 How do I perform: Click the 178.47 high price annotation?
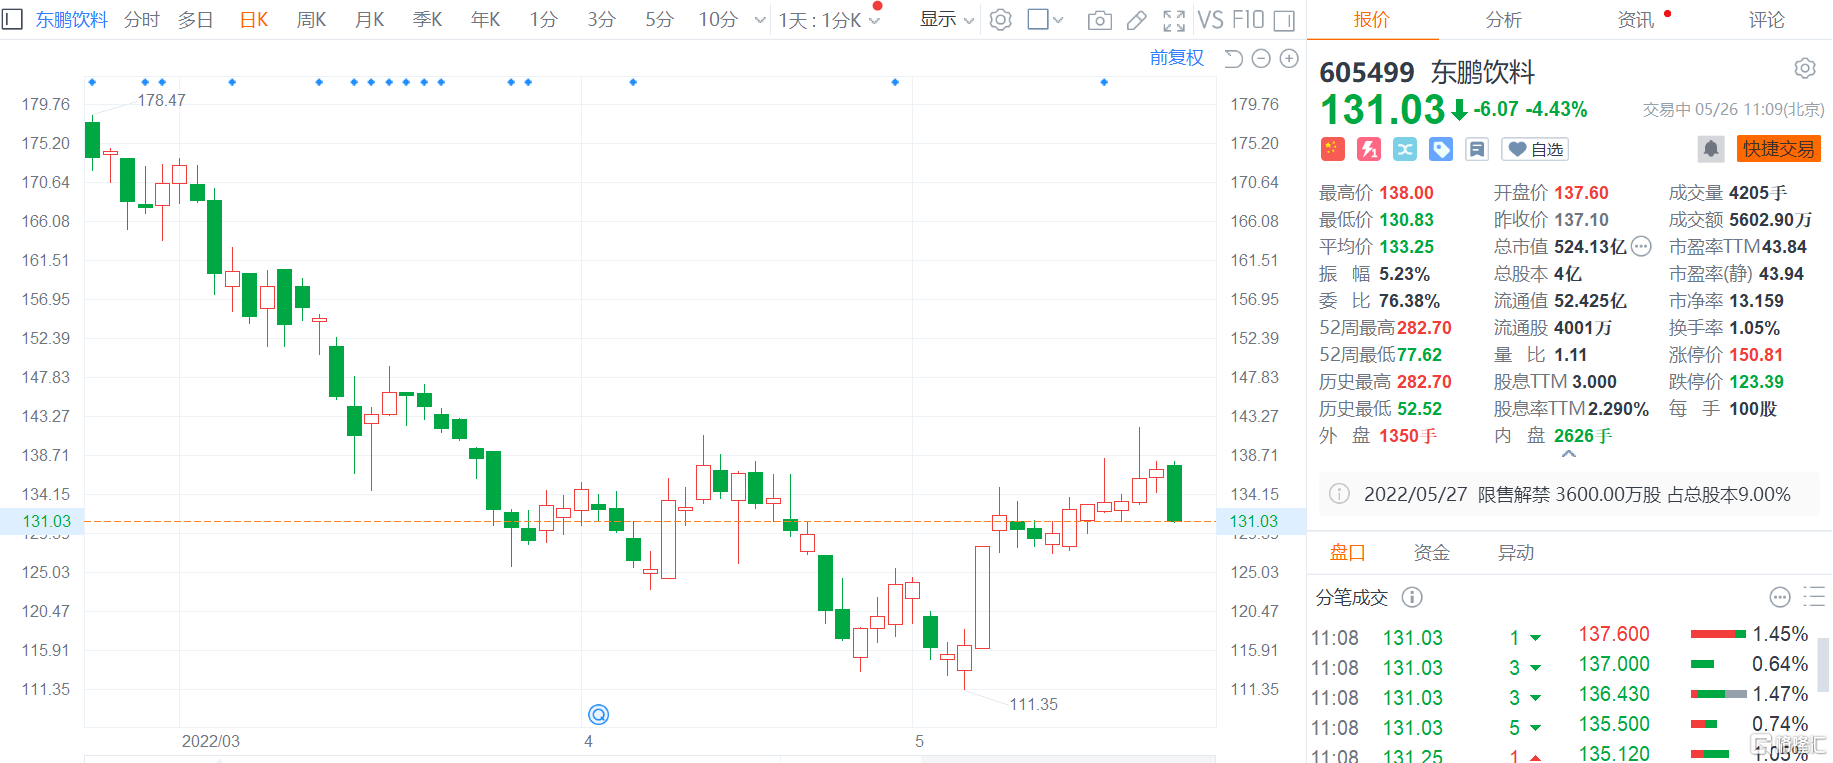coord(161,100)
